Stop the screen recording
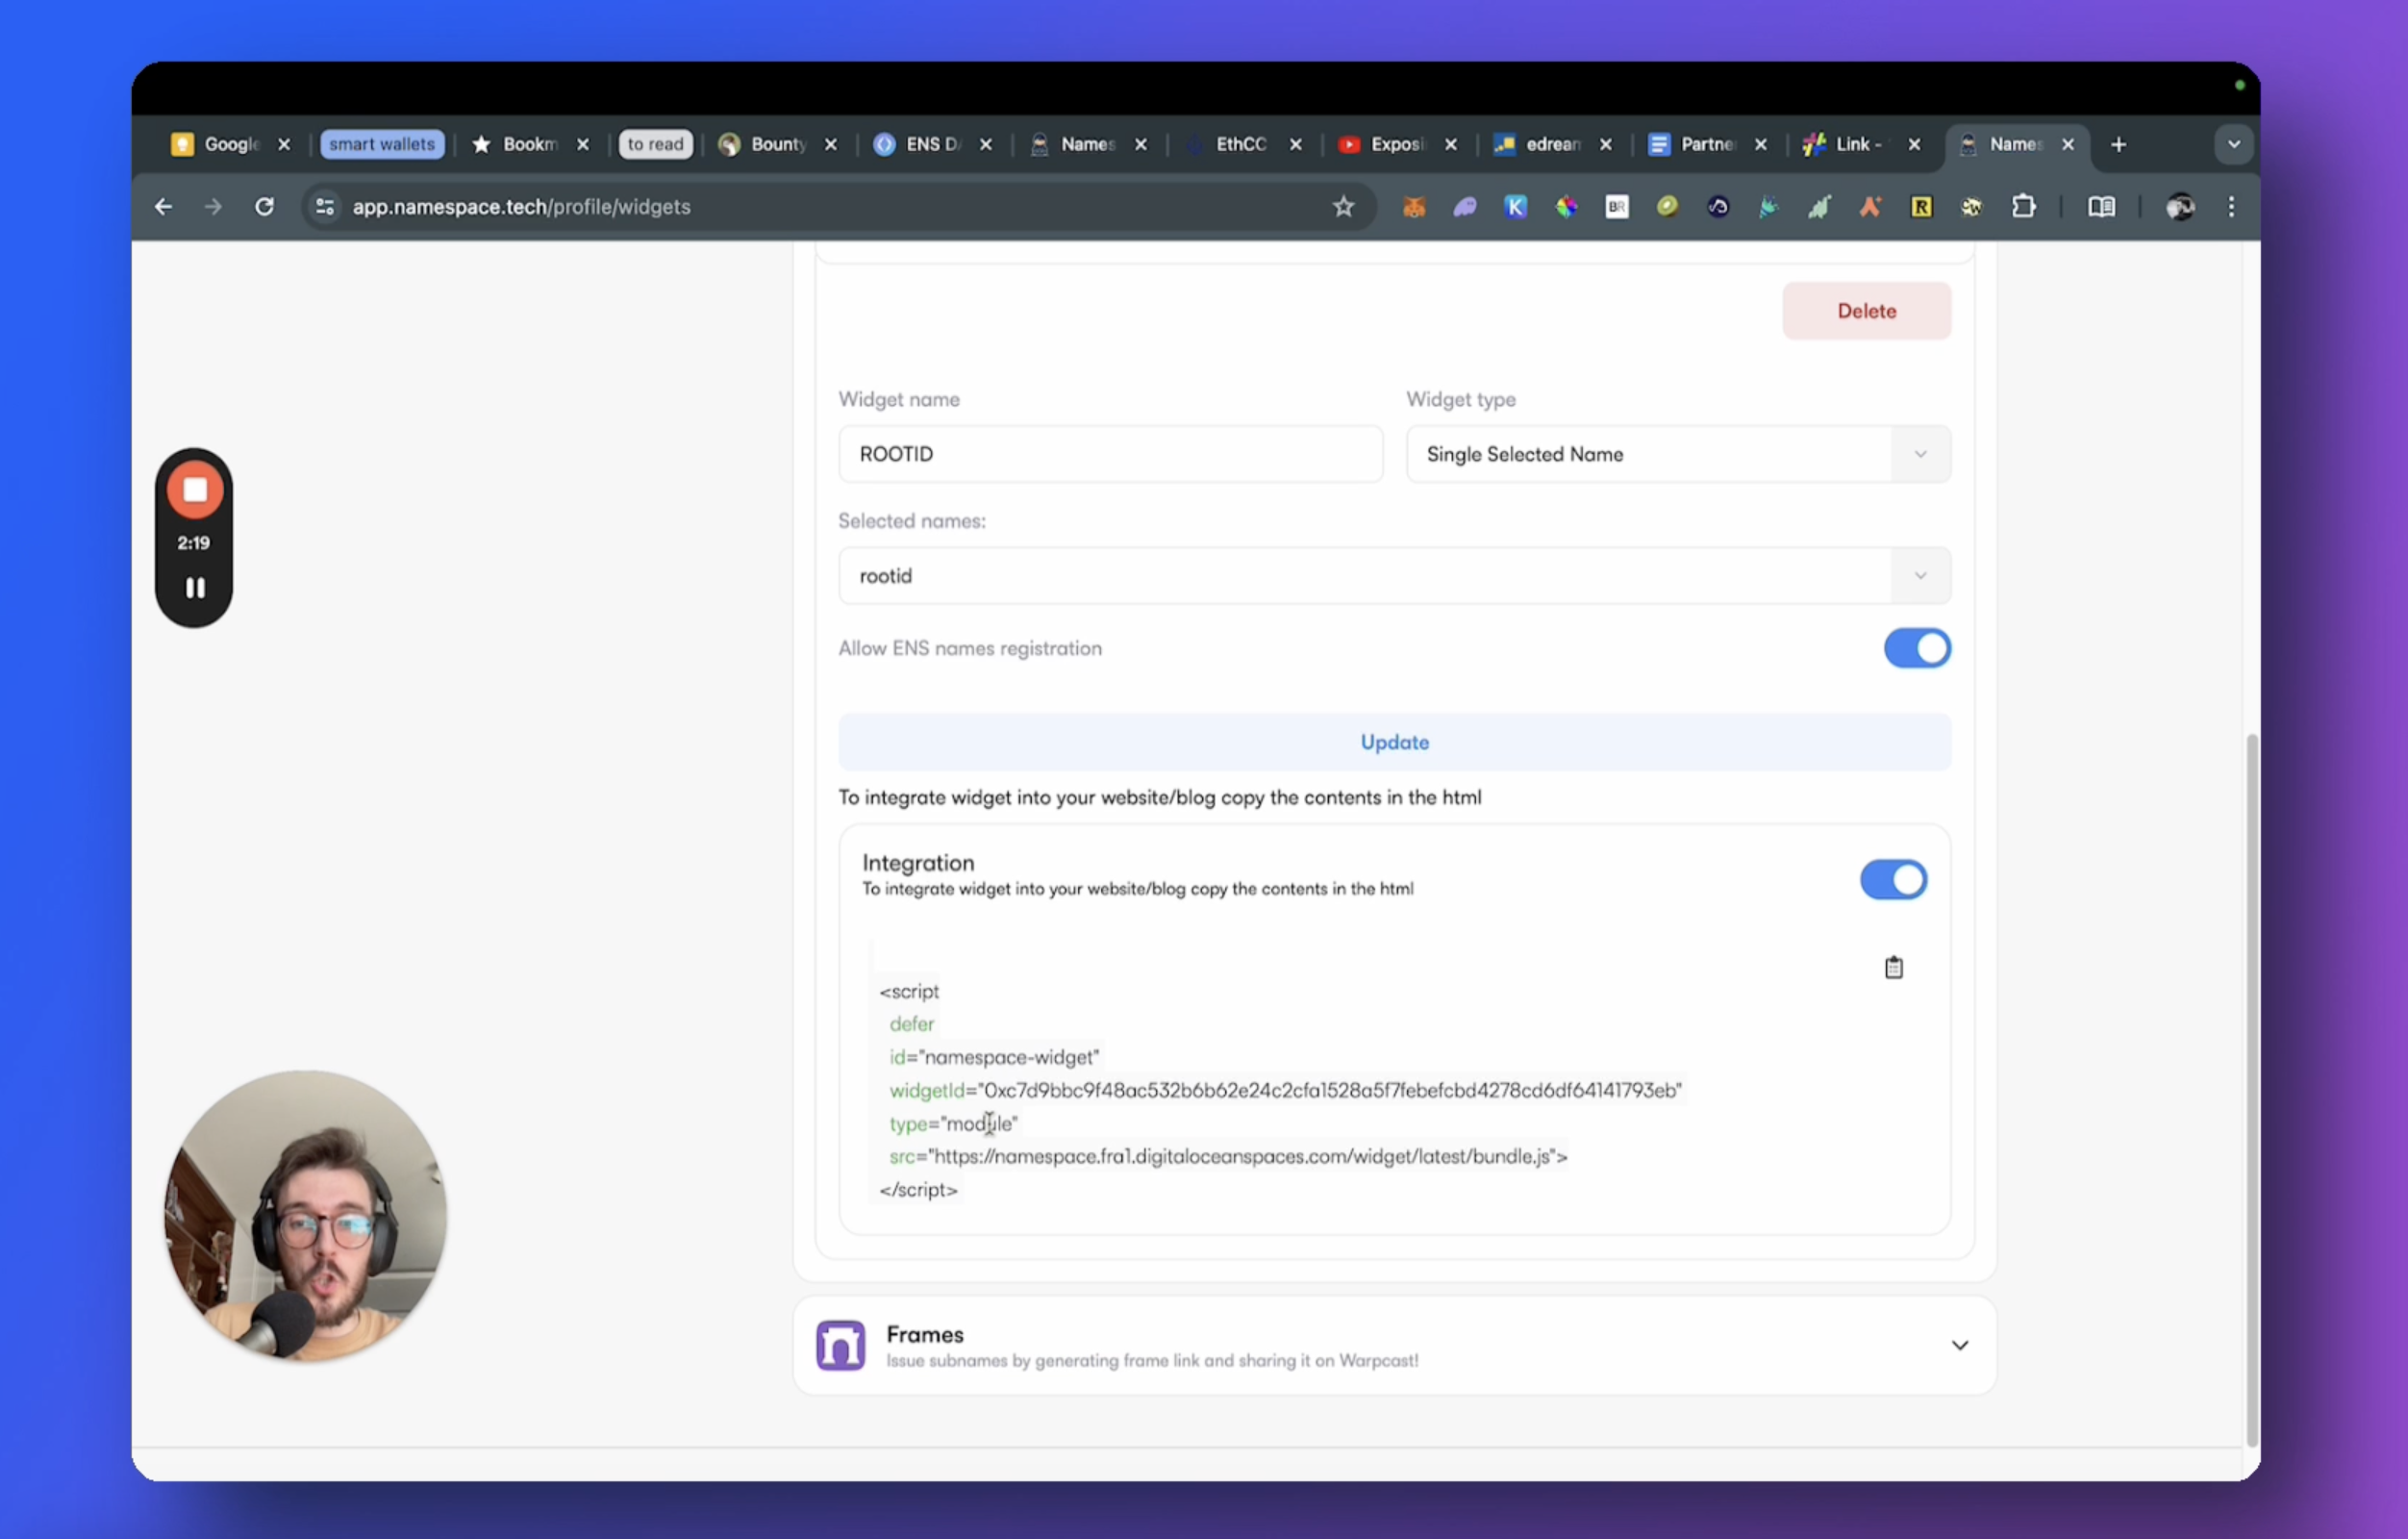 click(x=195, y=490)
